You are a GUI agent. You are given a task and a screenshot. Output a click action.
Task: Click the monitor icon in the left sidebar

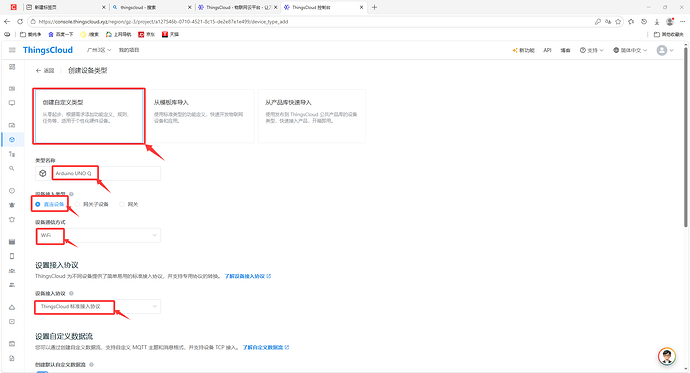12,103
